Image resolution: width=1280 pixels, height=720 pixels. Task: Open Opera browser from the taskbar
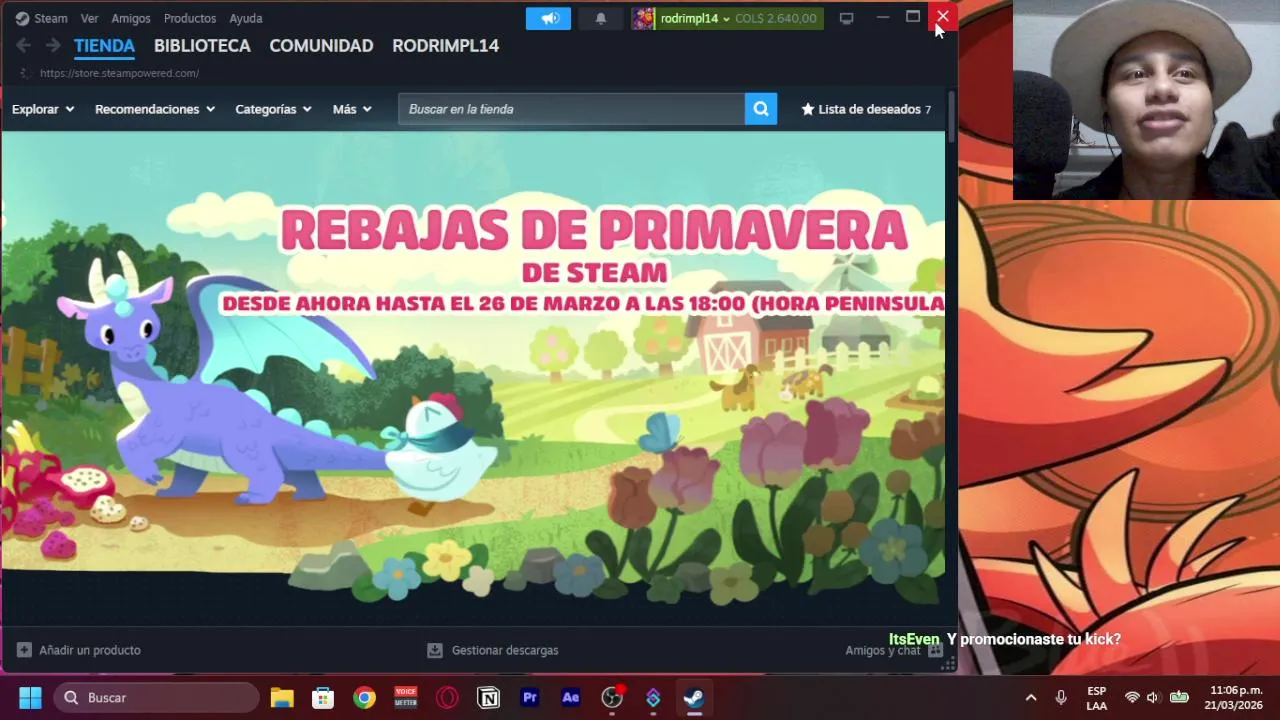(x=447, y=697)
